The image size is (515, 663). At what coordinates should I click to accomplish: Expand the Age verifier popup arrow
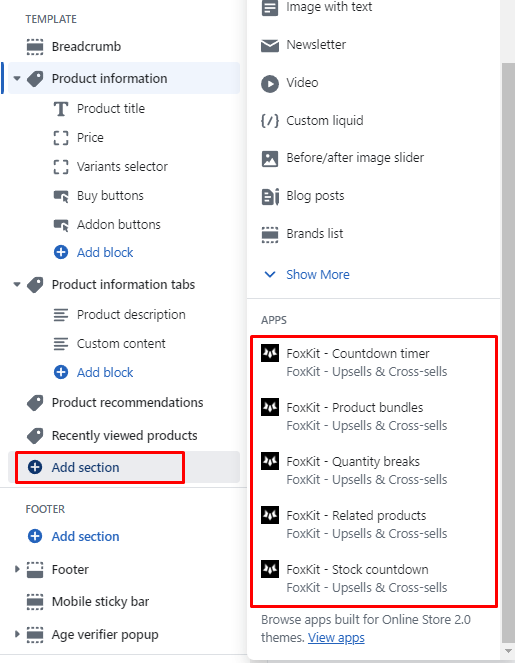[17, 634]
